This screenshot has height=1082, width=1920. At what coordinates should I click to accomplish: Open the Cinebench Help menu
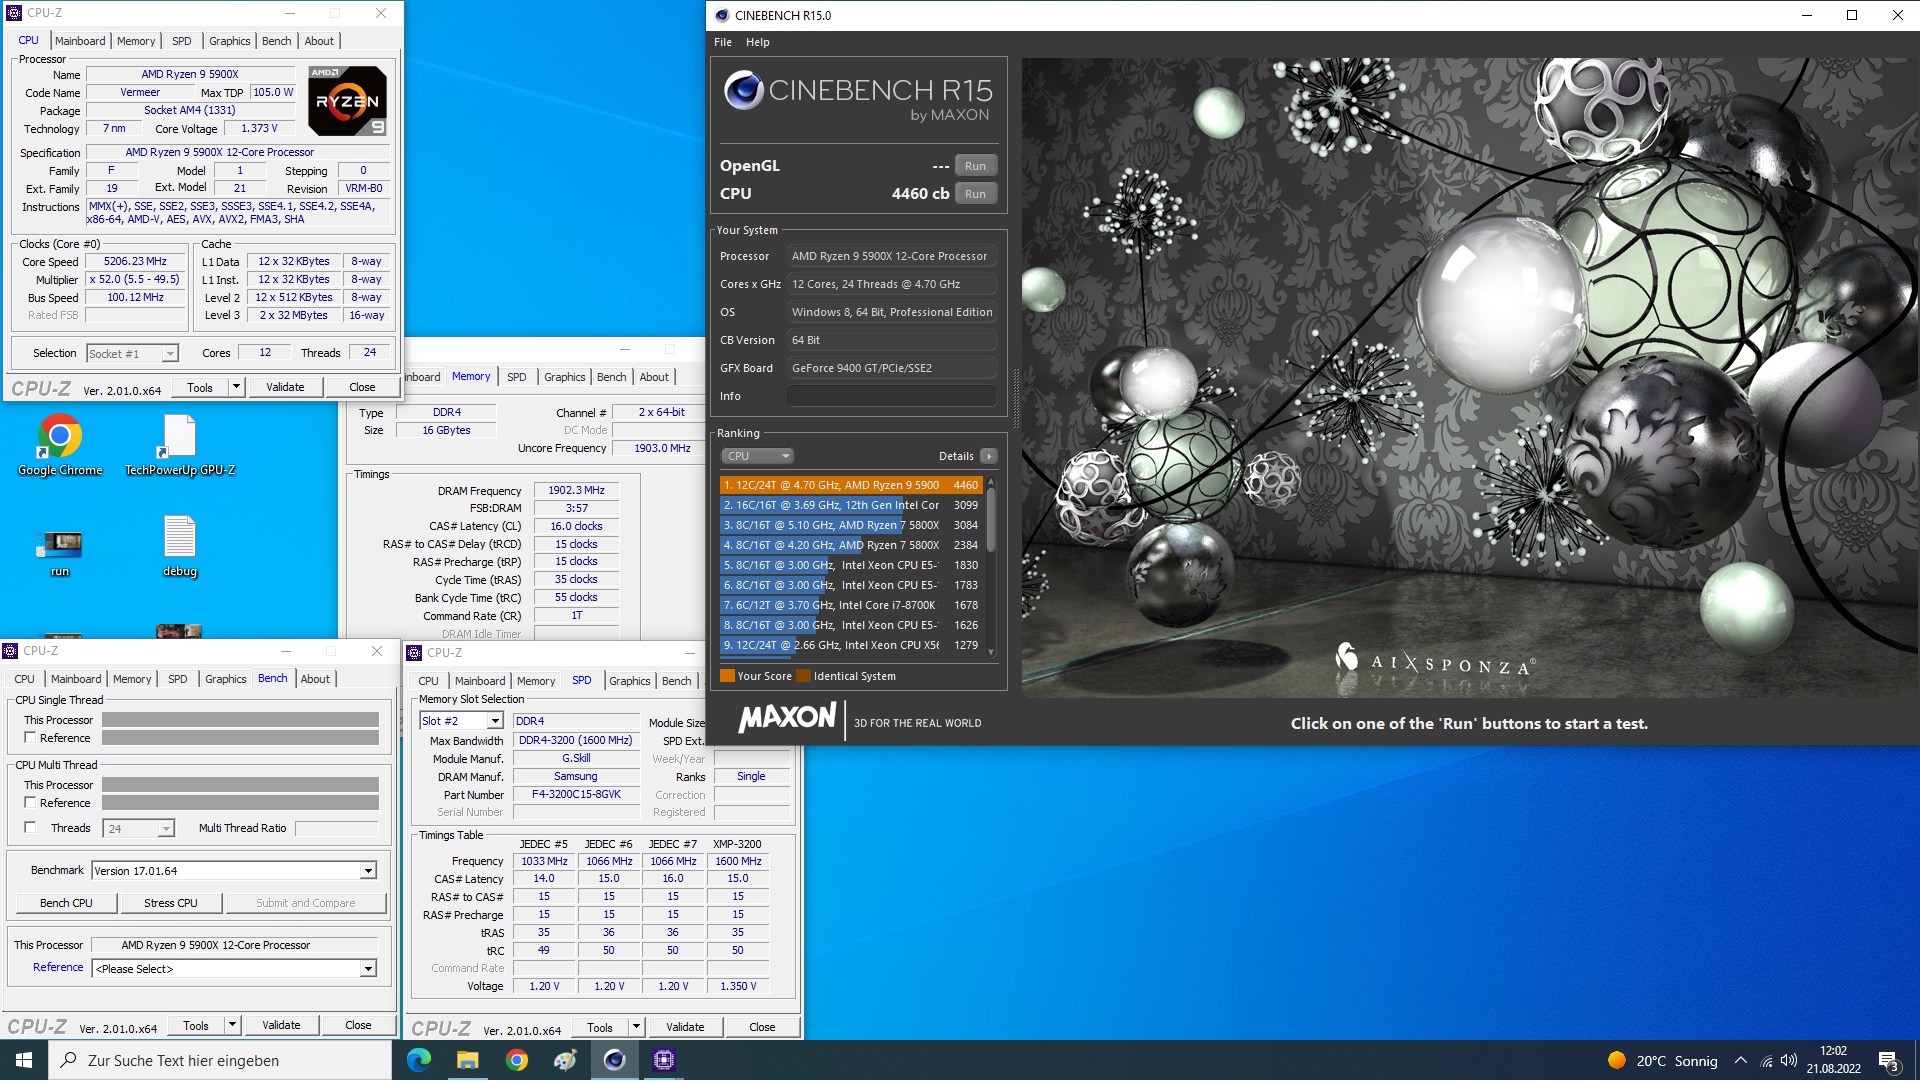pos(758,42)
